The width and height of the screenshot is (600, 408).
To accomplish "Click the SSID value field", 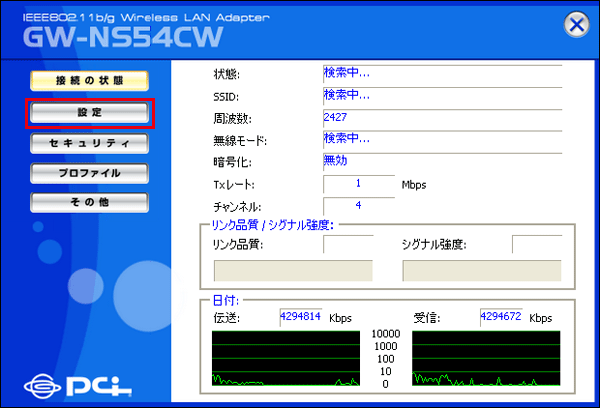I will [x=442, y=96].
